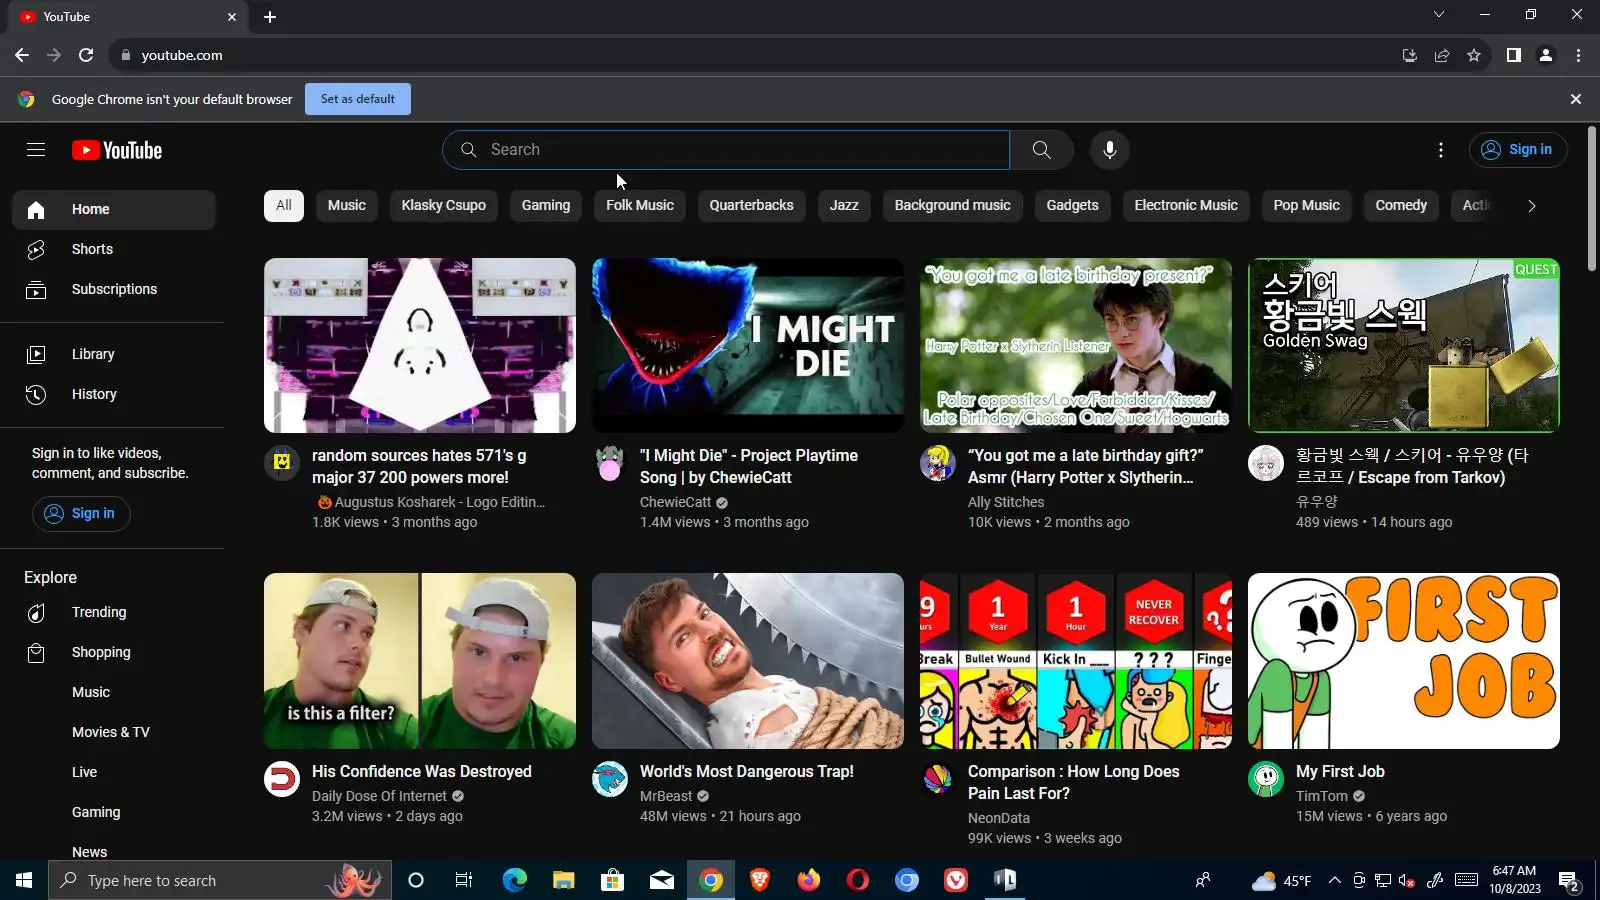Open Brave browser from taskbar
1600x900 pixels.
[760, 880]
